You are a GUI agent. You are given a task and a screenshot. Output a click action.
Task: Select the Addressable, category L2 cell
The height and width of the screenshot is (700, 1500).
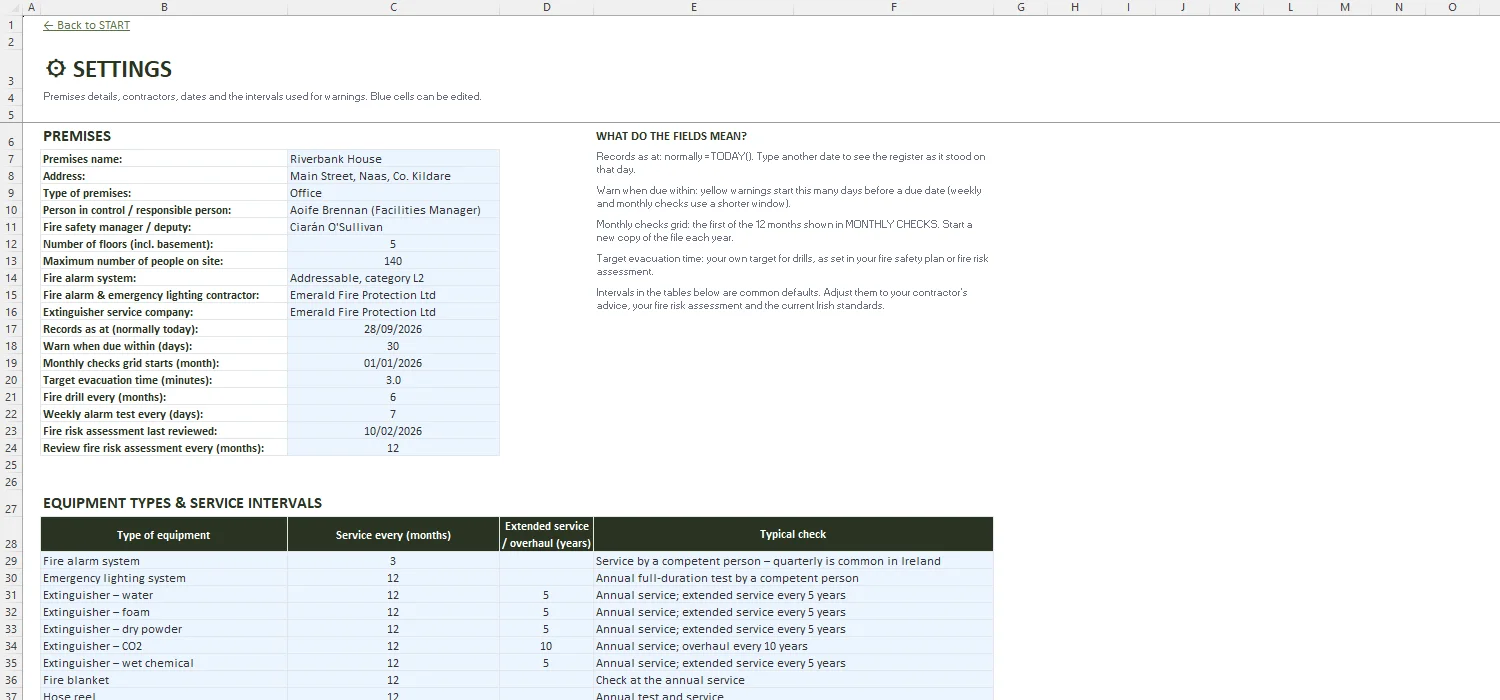pyautogui.click(x=393, y=278)
